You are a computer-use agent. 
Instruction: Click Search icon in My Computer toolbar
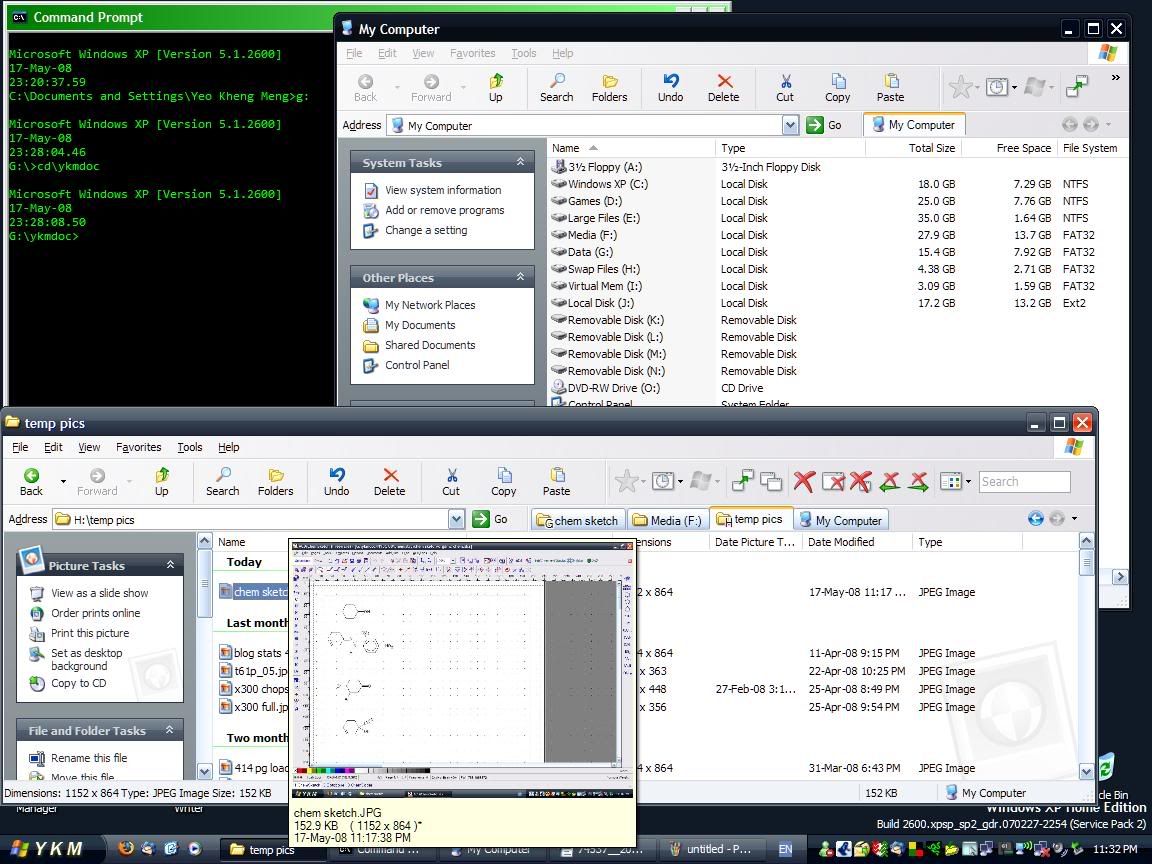[557, 81]
